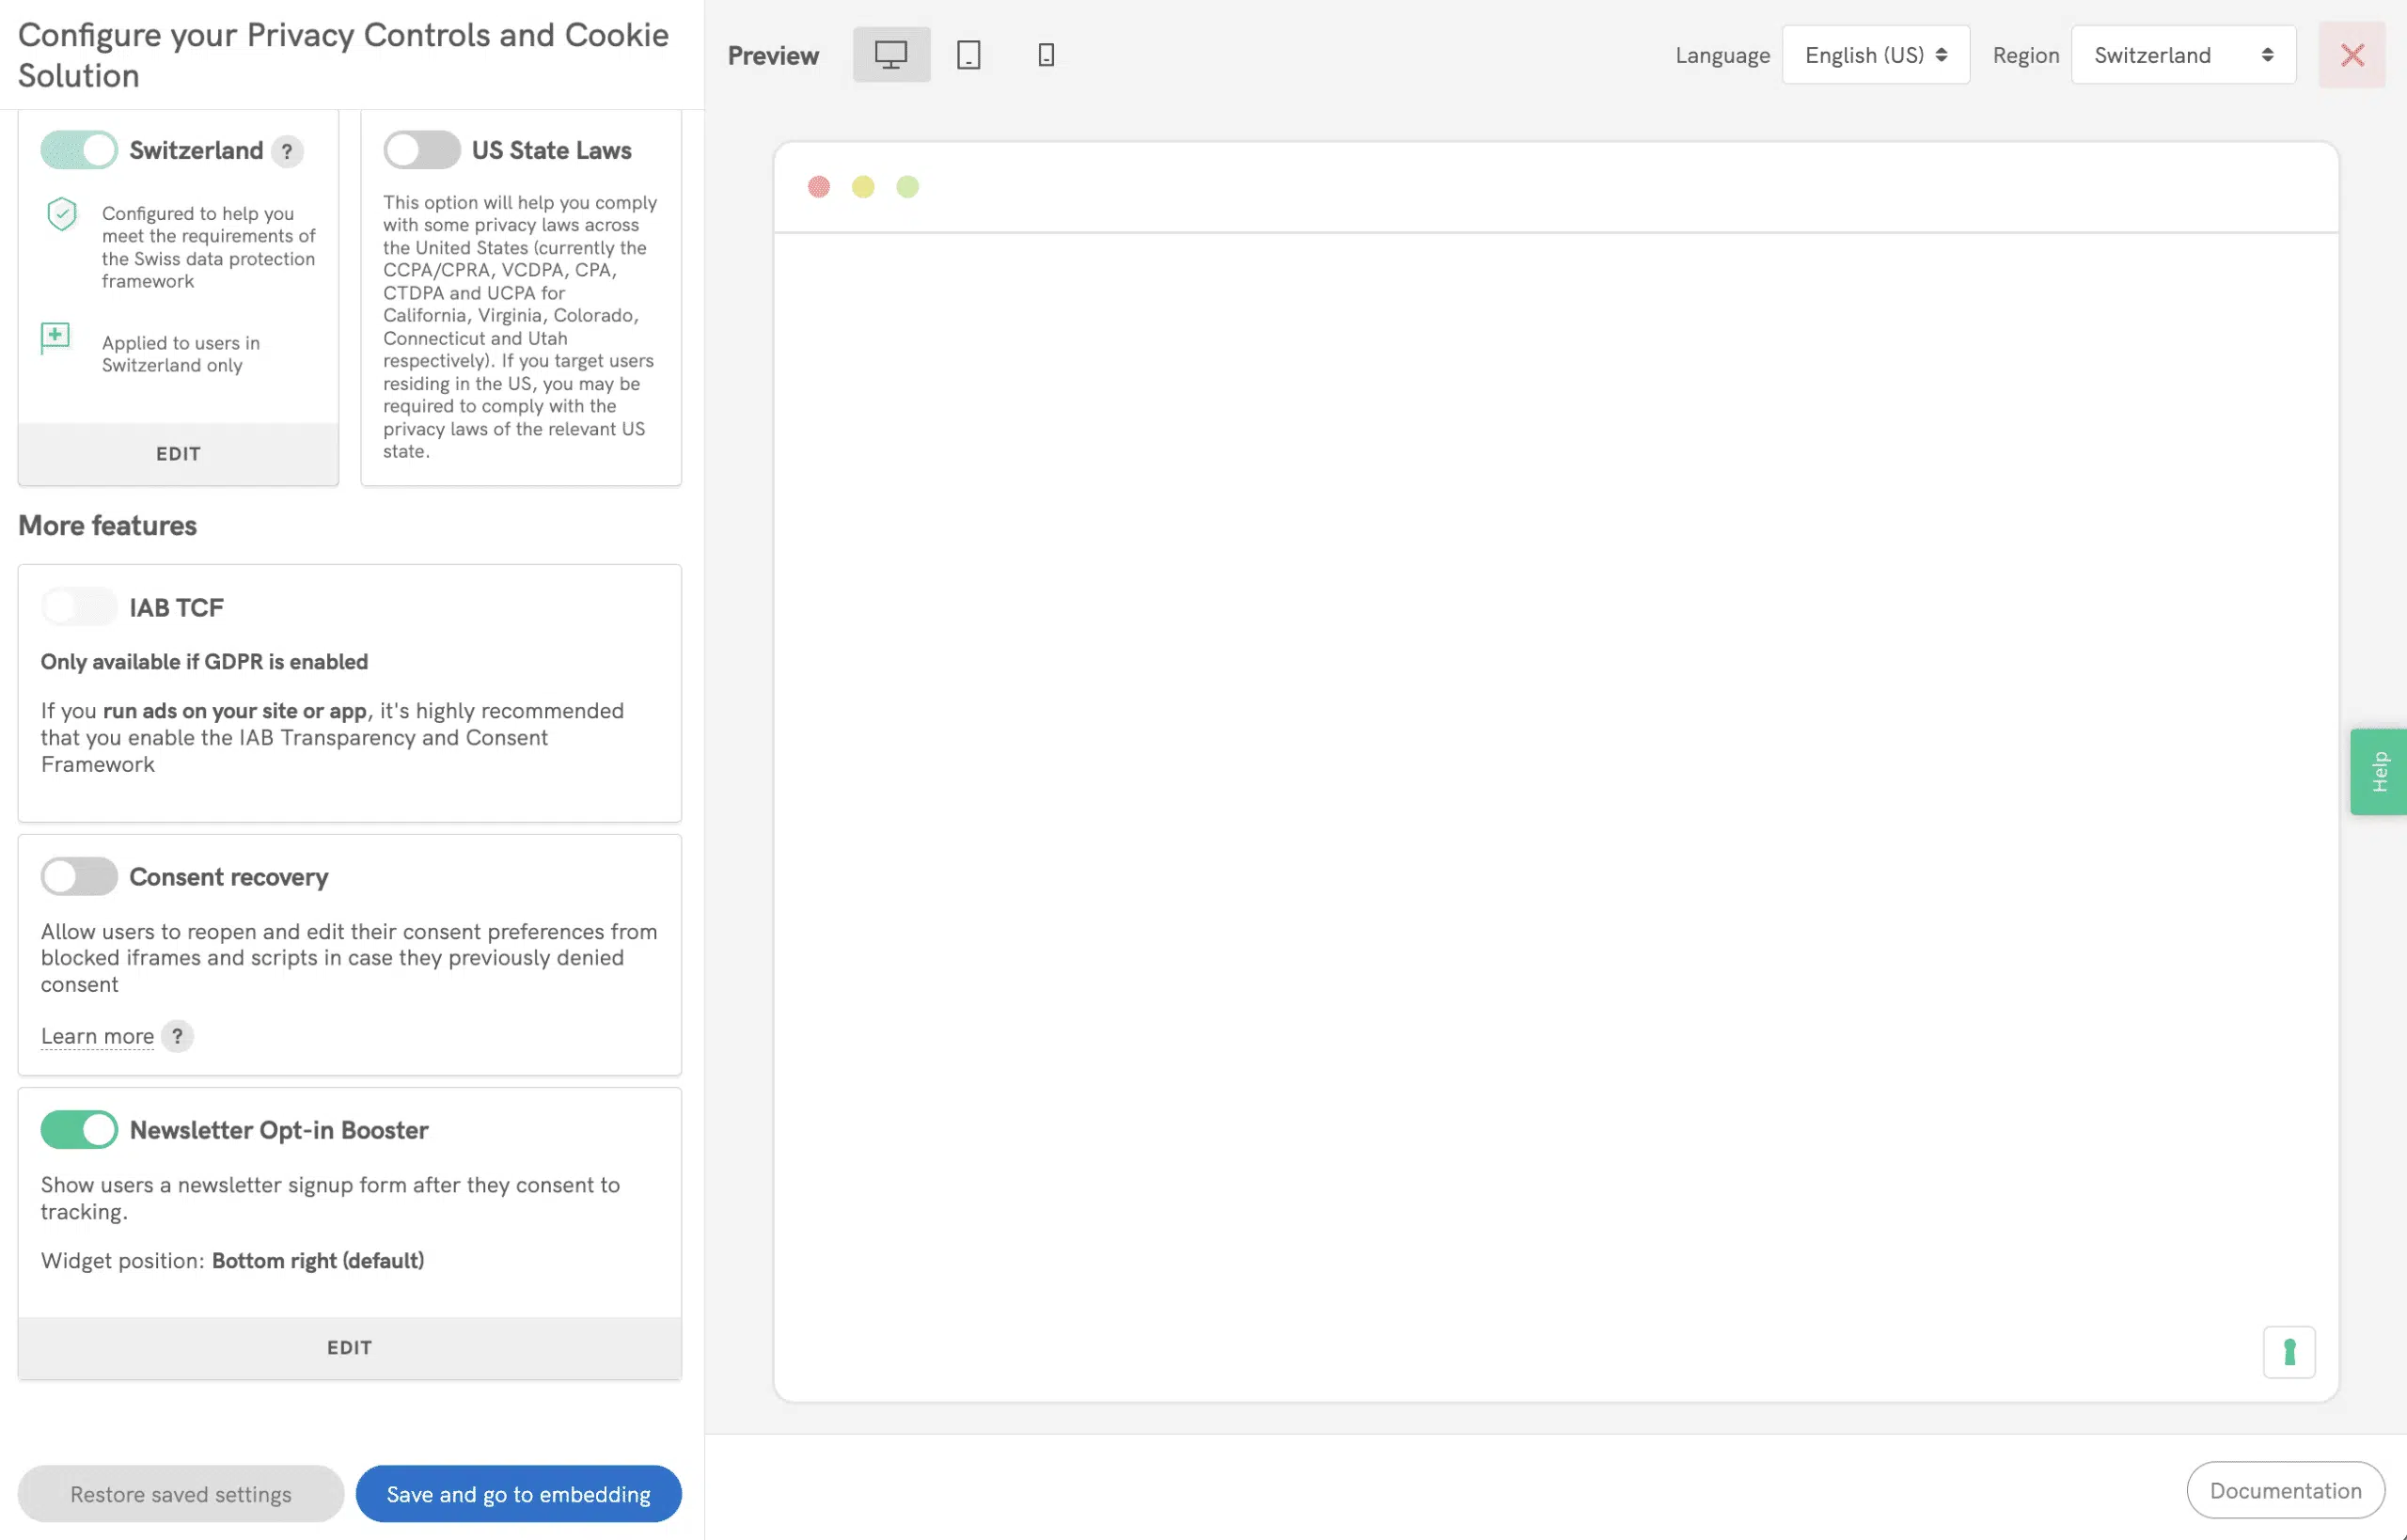Viewport: 2407px width, 1540px height.
Task: Click EDIT under Newsletter Opt-in Booster
Action: [x=349, y=1348]
